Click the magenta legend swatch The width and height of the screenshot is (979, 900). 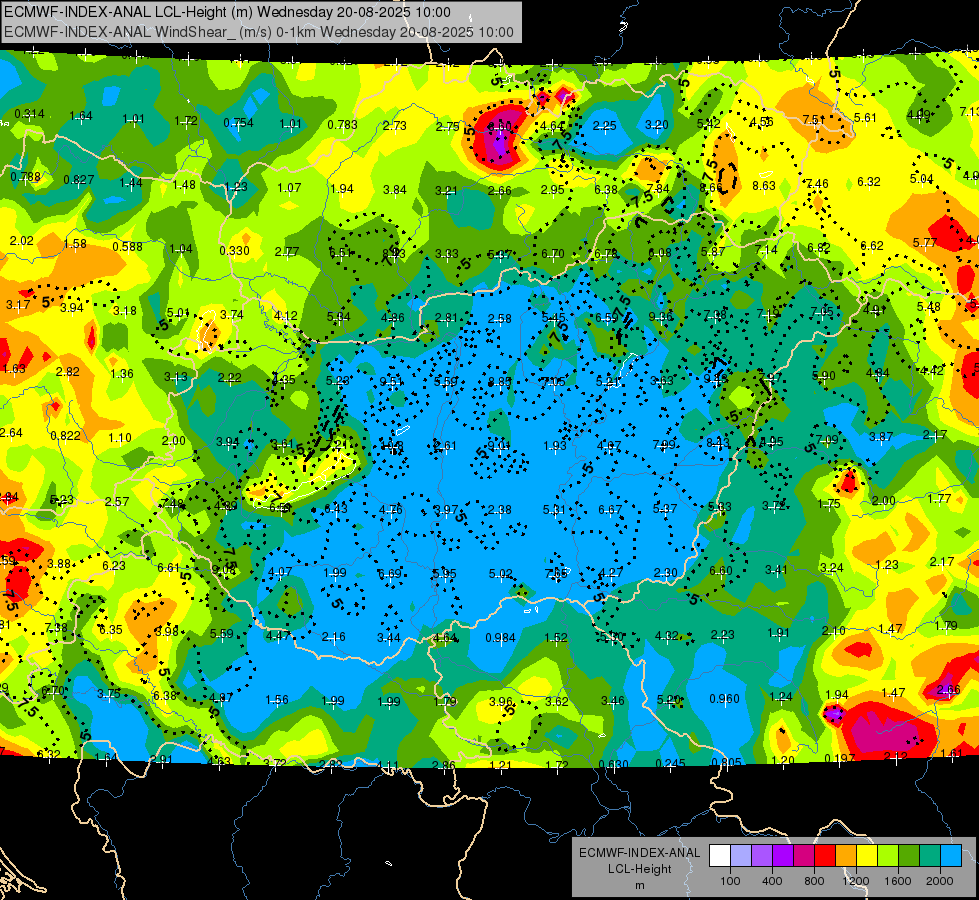point(804,856)
